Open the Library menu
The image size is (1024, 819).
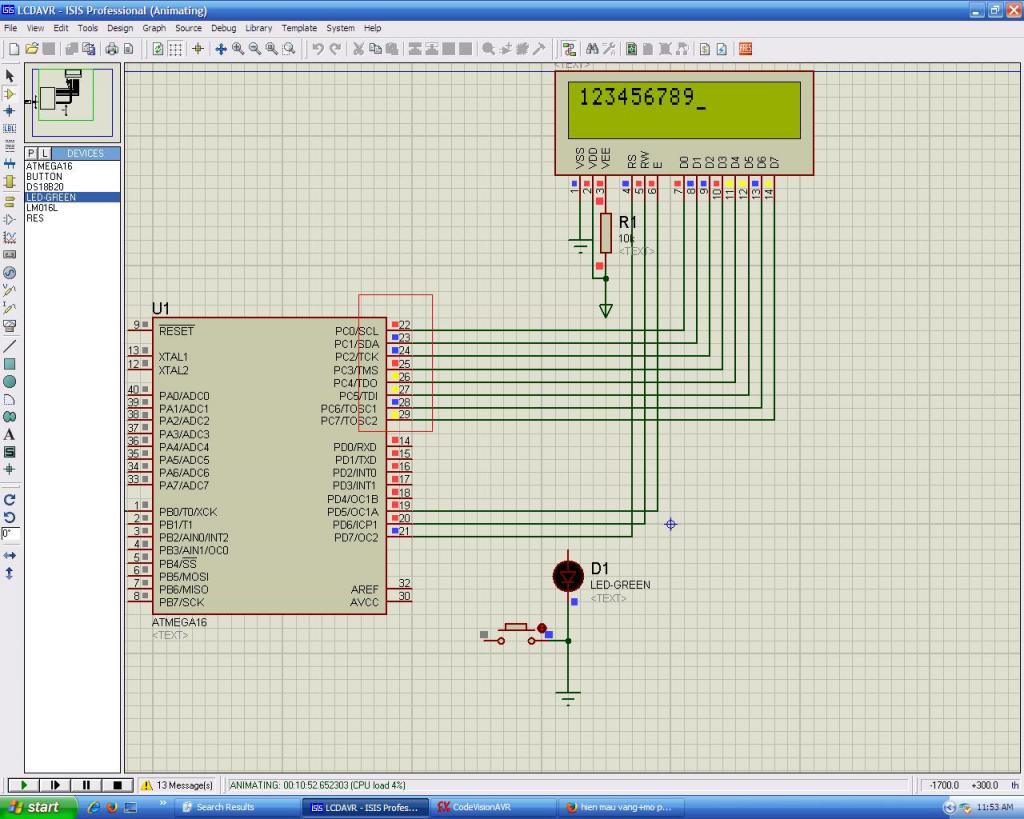pos(258,28)
